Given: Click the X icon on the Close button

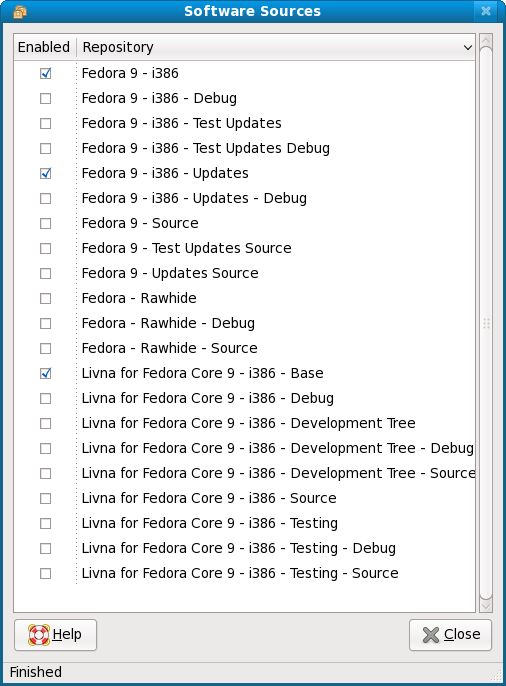Looking at the screenshot, I should (x=431, y=635).
